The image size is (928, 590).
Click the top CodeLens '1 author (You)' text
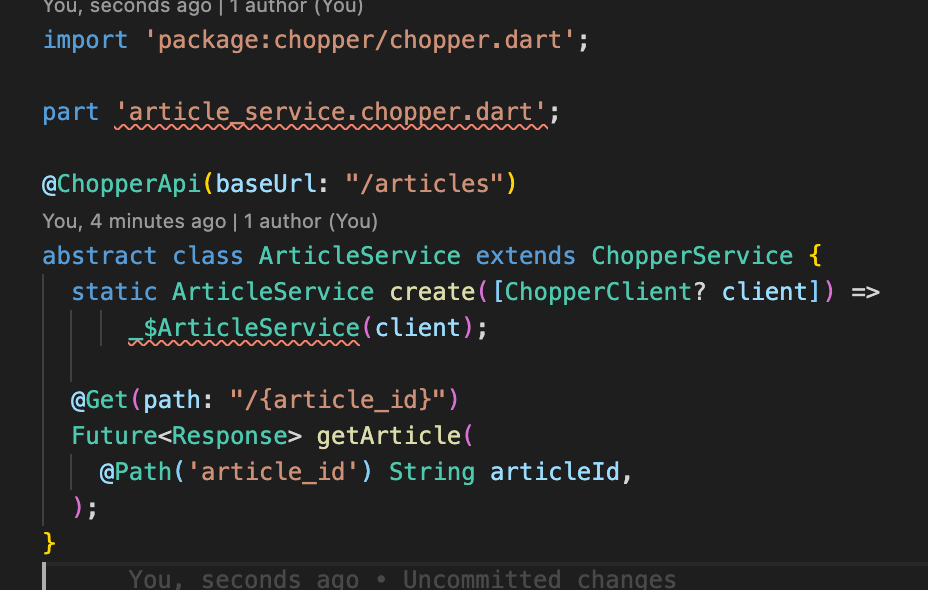(295, 7)
